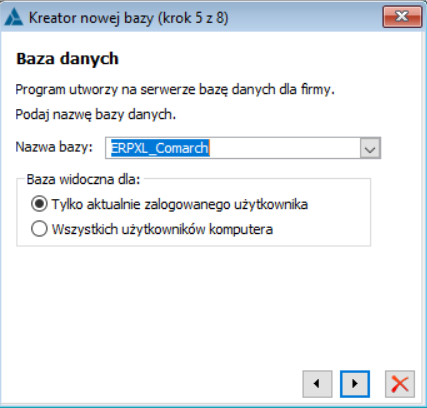427x408 pixels.
Task: Click the Tylko aktualnie zalogowanego użytkownika label text
Action: pyautogui.click(x=180, y=204)
